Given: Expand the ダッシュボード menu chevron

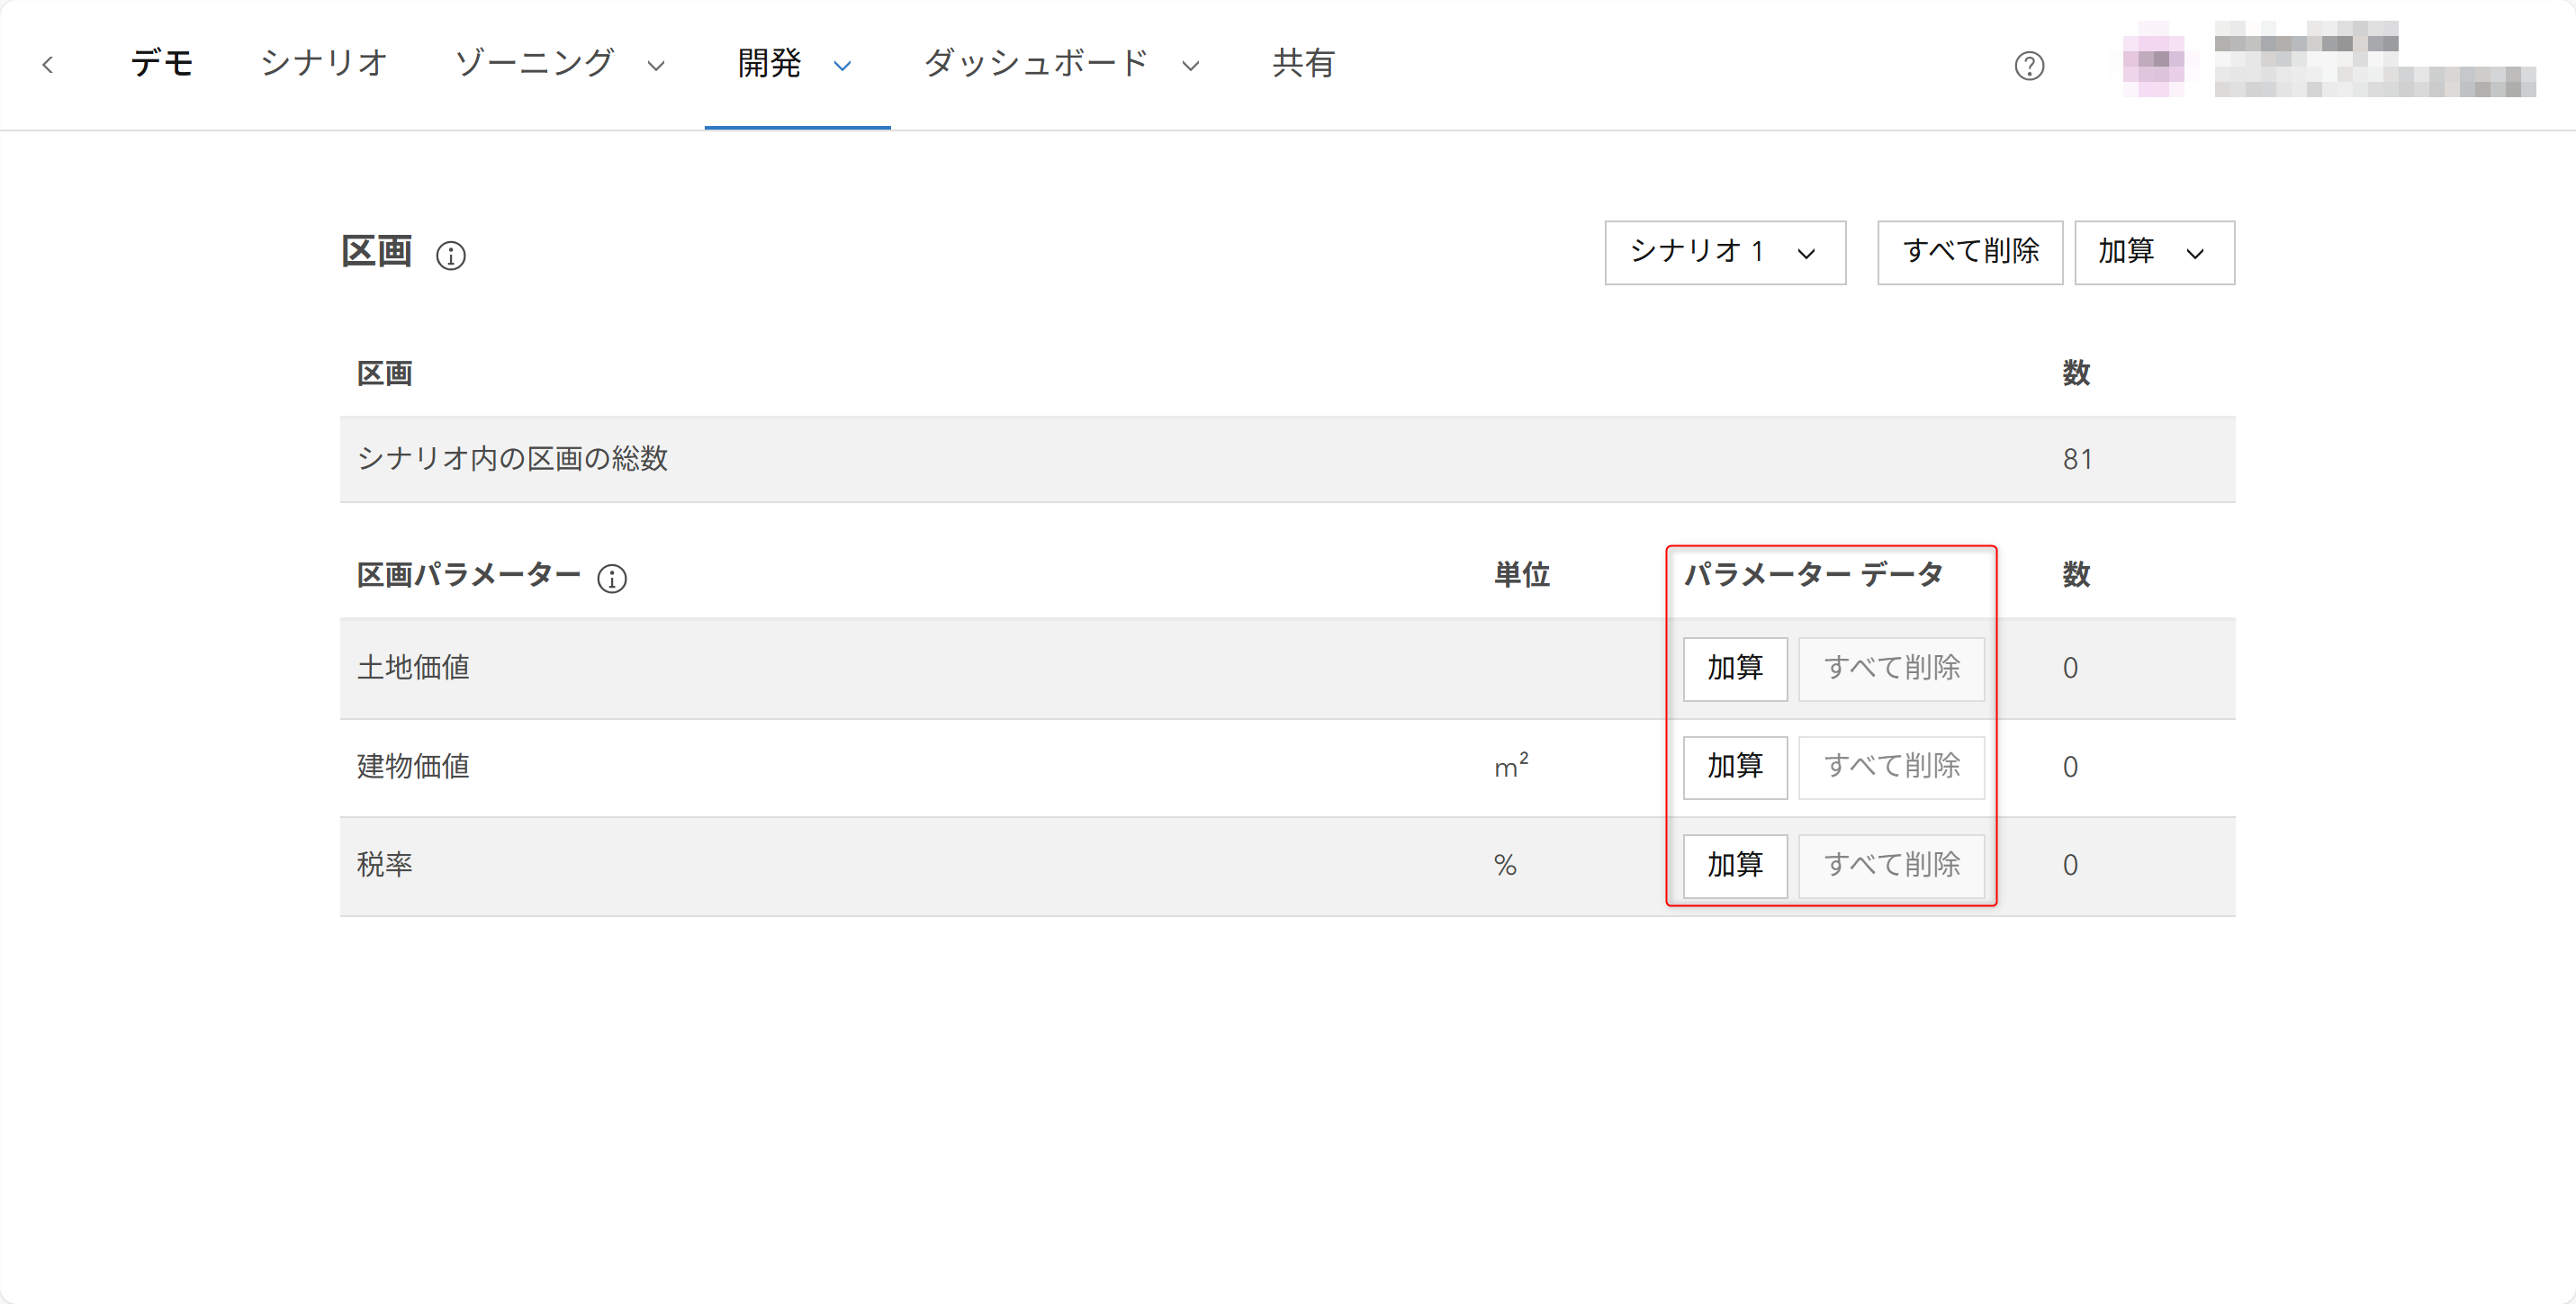Looking at the screenshot, I should click(x=1190, y=66).
